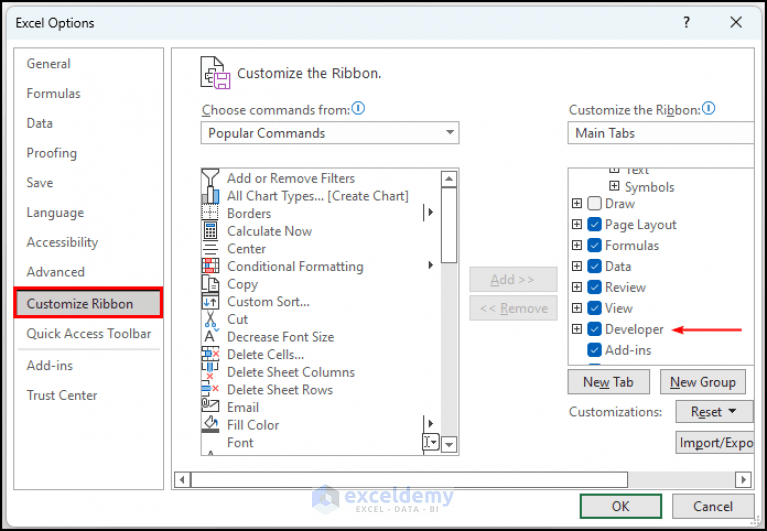
Task: Click the info icon beside Customize the Ribbon label
Action: pyautogui.click(x=709, y=108)
